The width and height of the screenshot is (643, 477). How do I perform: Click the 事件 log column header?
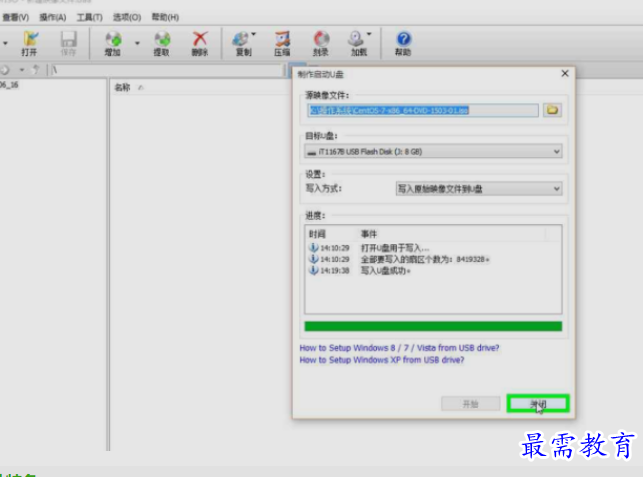(369, 234)
